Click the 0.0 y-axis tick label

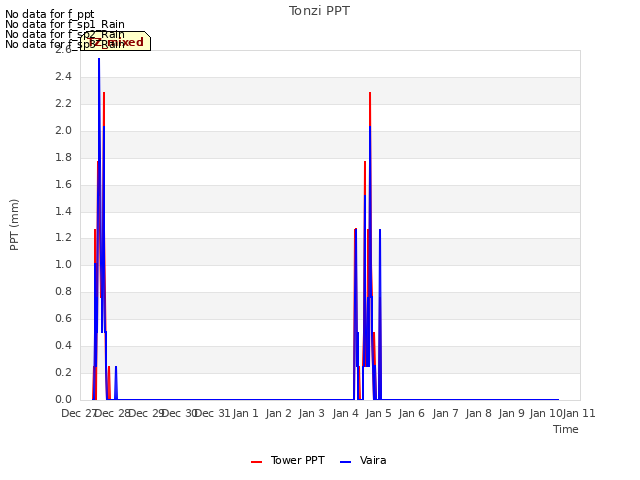coord(63,399)
